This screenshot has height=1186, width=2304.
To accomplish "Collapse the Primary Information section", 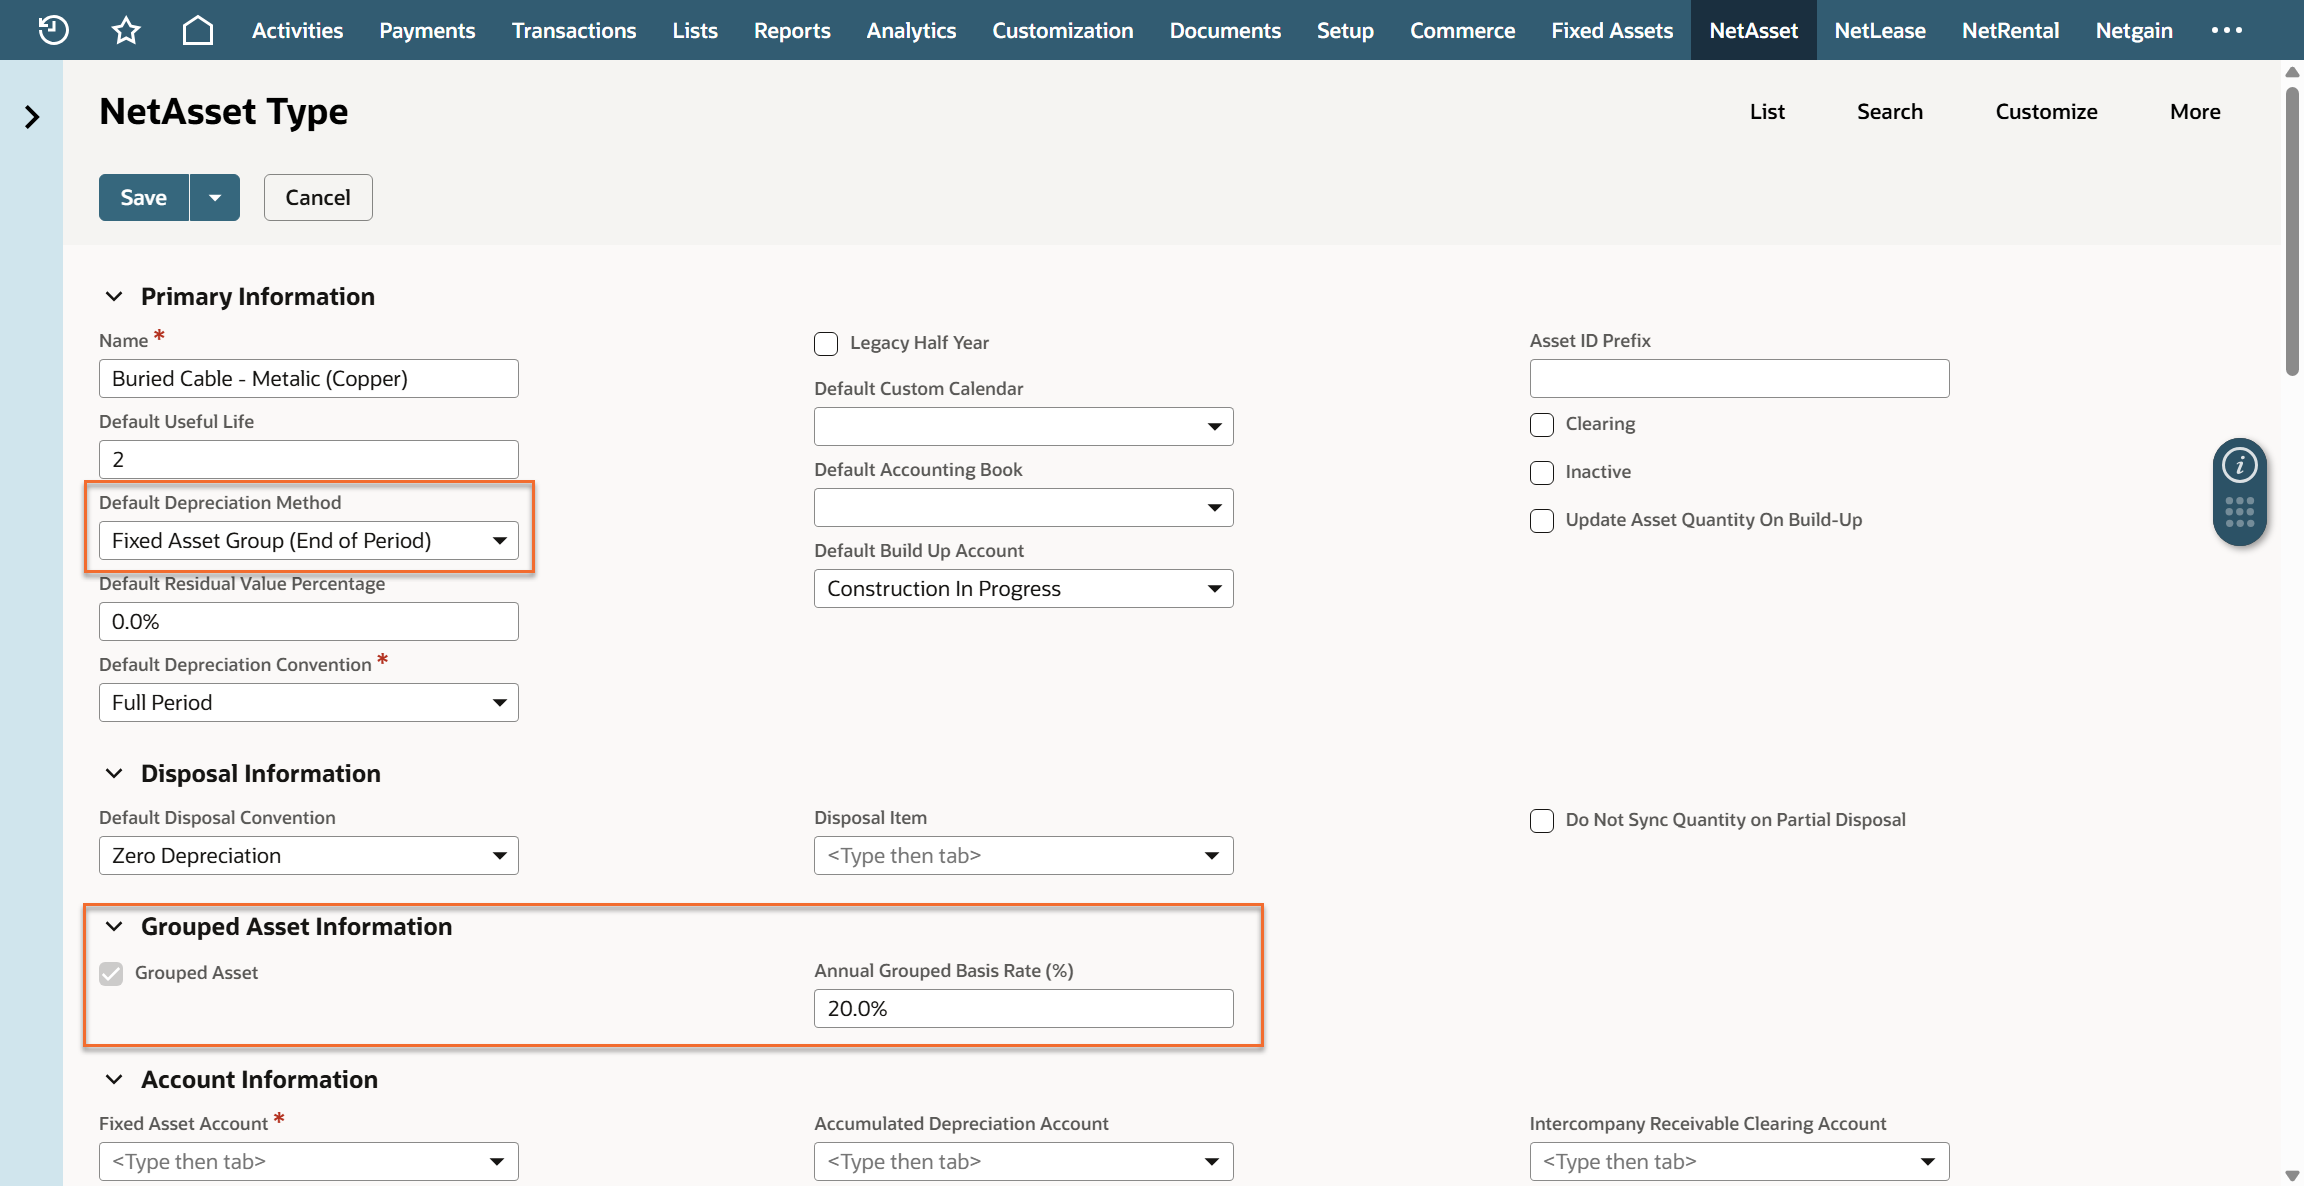I will tap(114, 297).
